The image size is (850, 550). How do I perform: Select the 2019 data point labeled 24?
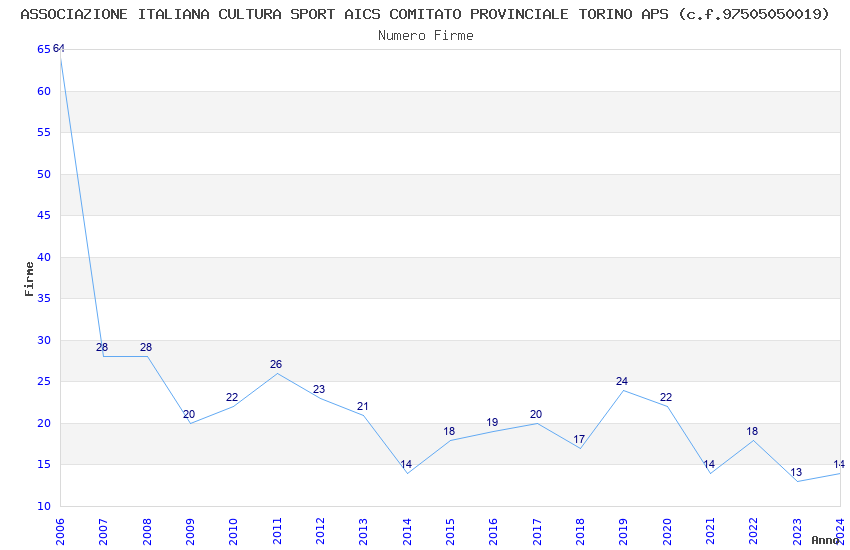coord(623,390)
